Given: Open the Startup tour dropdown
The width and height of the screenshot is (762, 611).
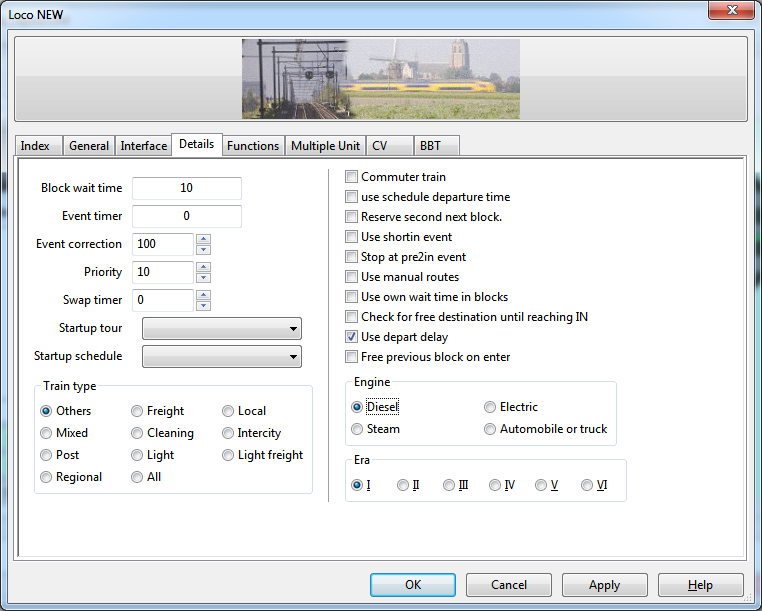Looking at the screenshot, I should 222,329.
